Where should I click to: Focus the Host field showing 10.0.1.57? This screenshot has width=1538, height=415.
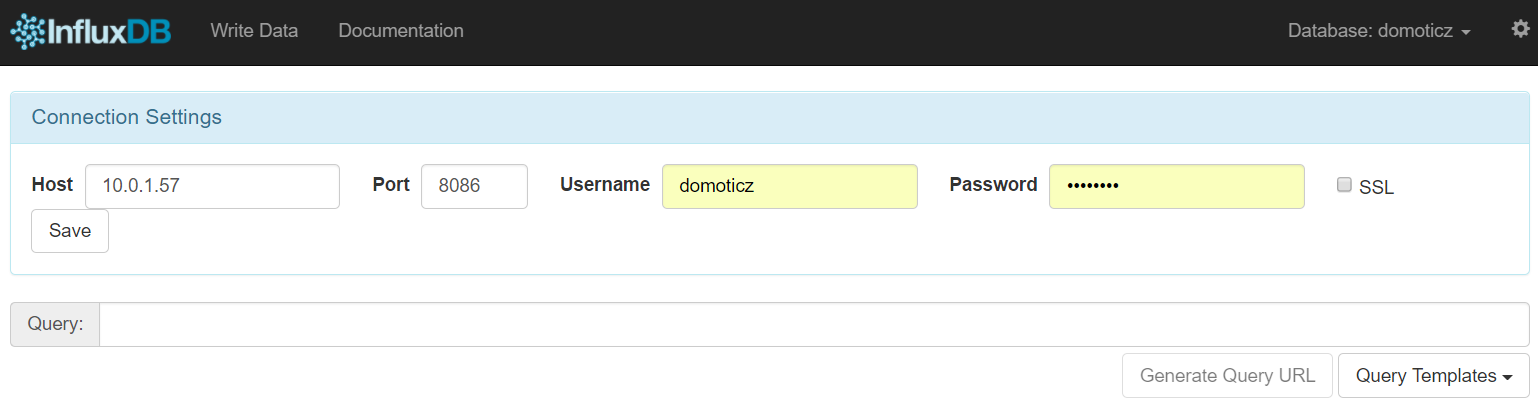pos(212,186)
